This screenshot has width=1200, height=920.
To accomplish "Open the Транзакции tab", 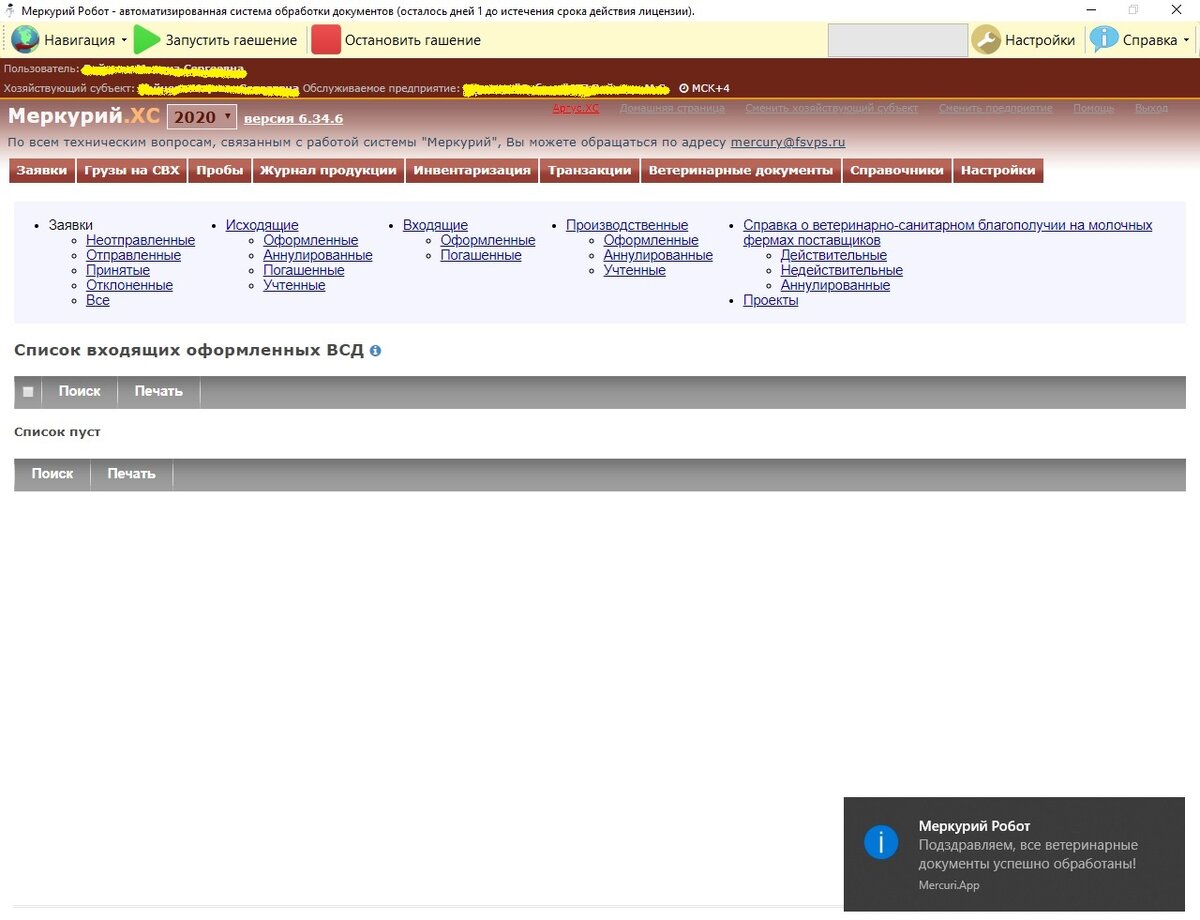I will tap(590, 171).
